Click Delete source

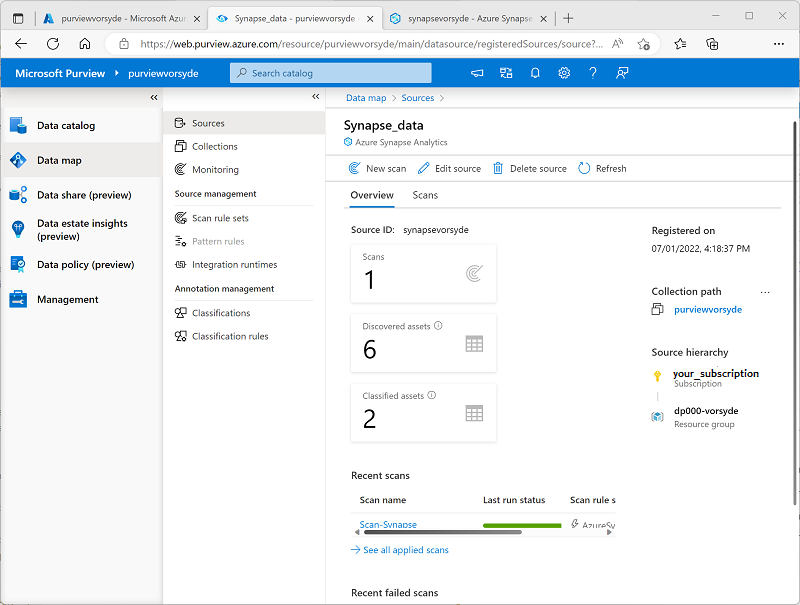(x=530, y=168)
